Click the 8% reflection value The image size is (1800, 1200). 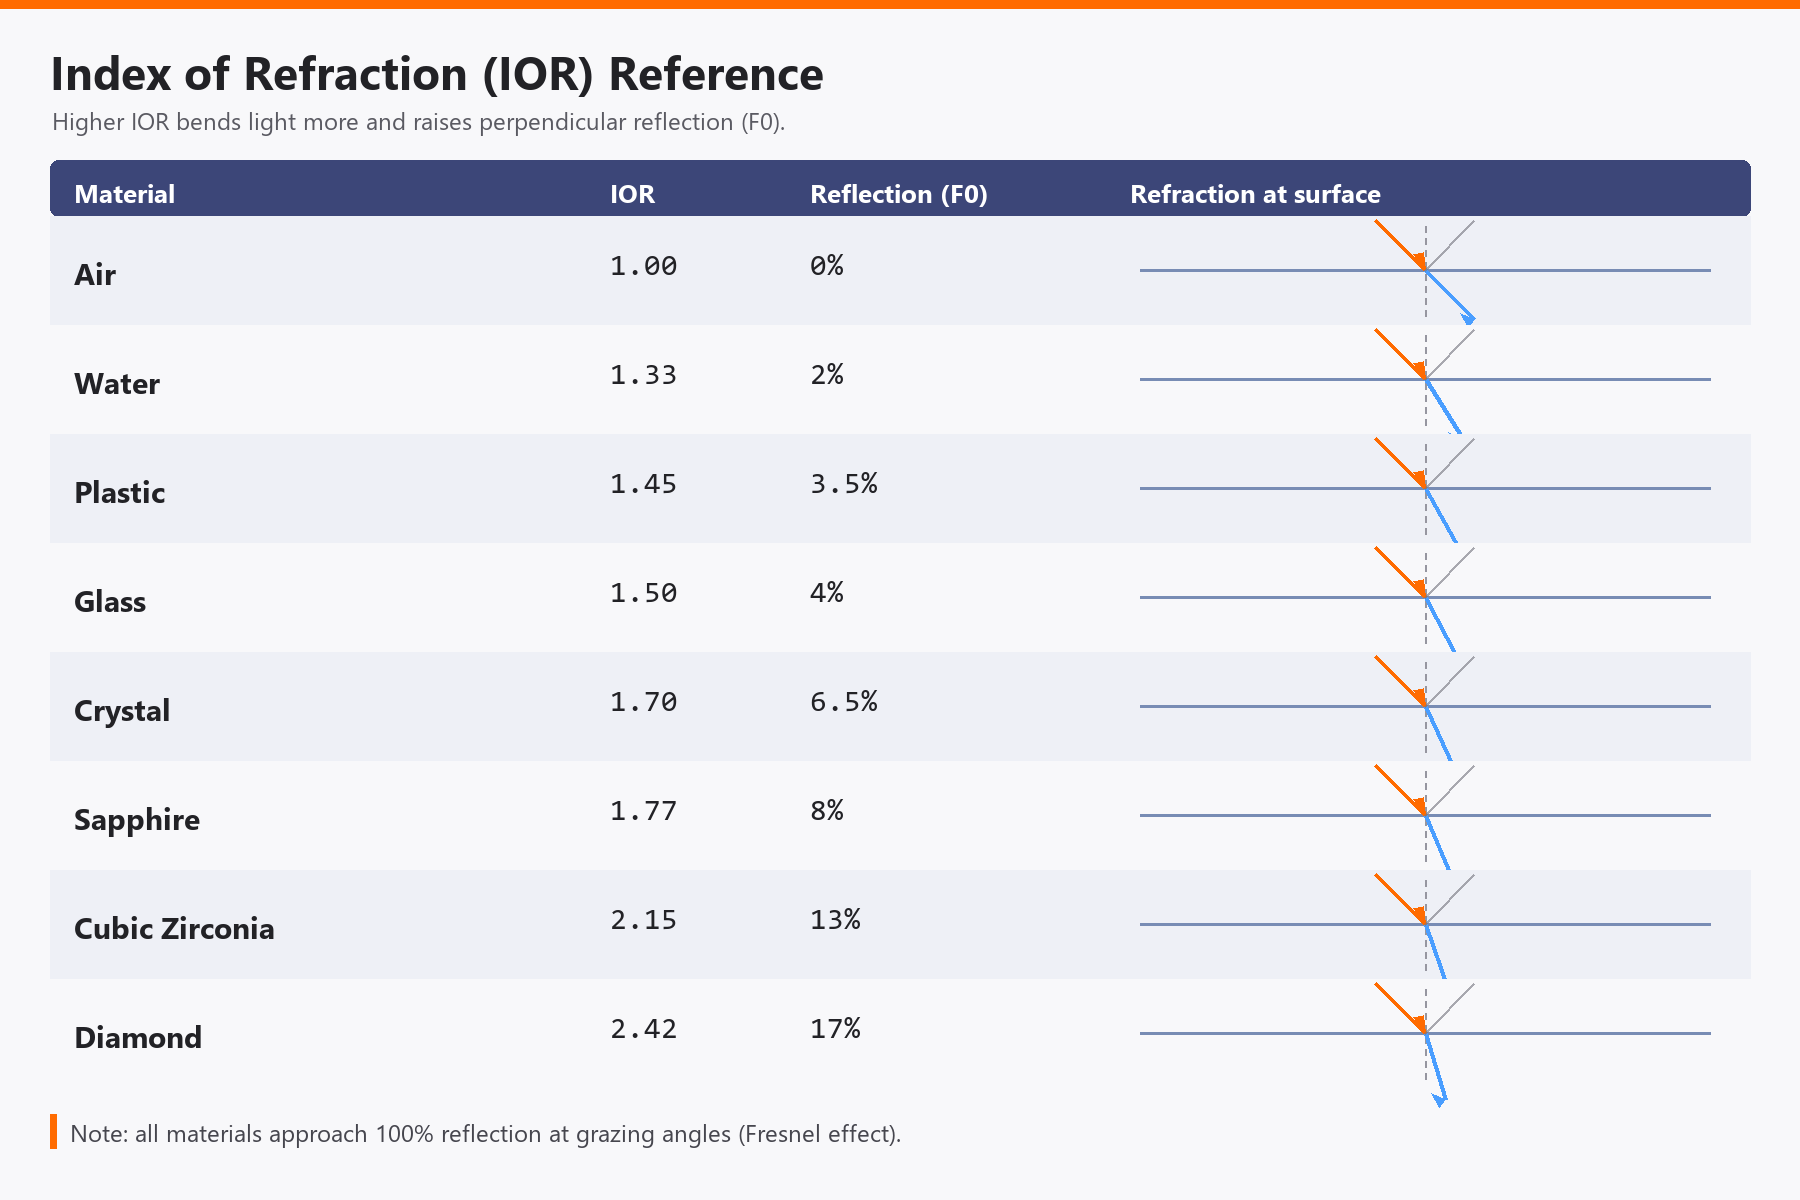(827, 811)
